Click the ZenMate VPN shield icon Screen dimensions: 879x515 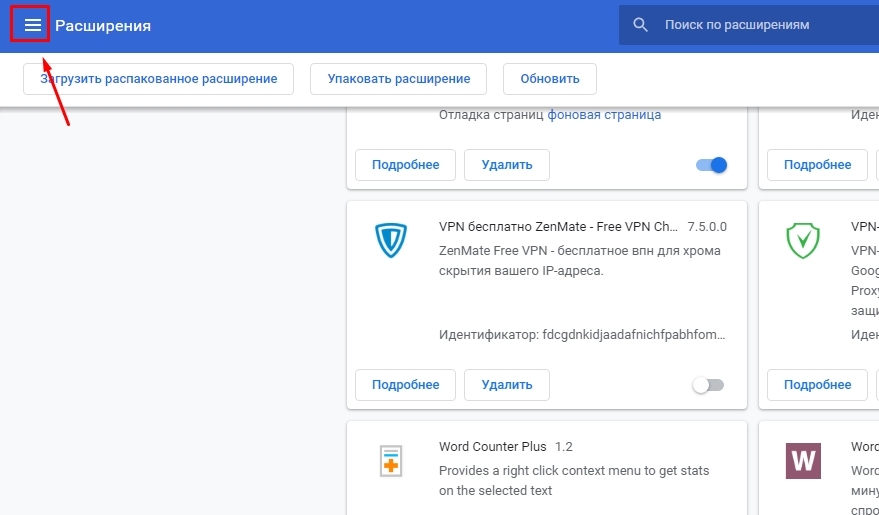tap(391, 241)
